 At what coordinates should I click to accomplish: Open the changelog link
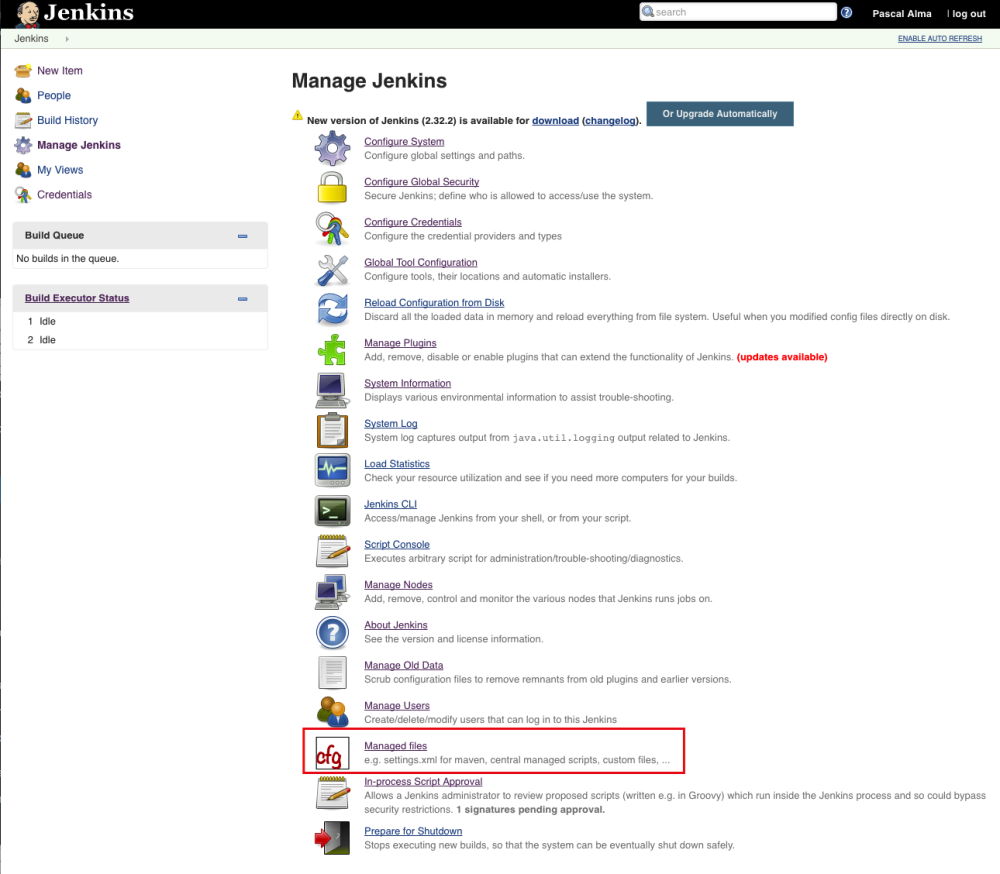click(x=610, y=121)
